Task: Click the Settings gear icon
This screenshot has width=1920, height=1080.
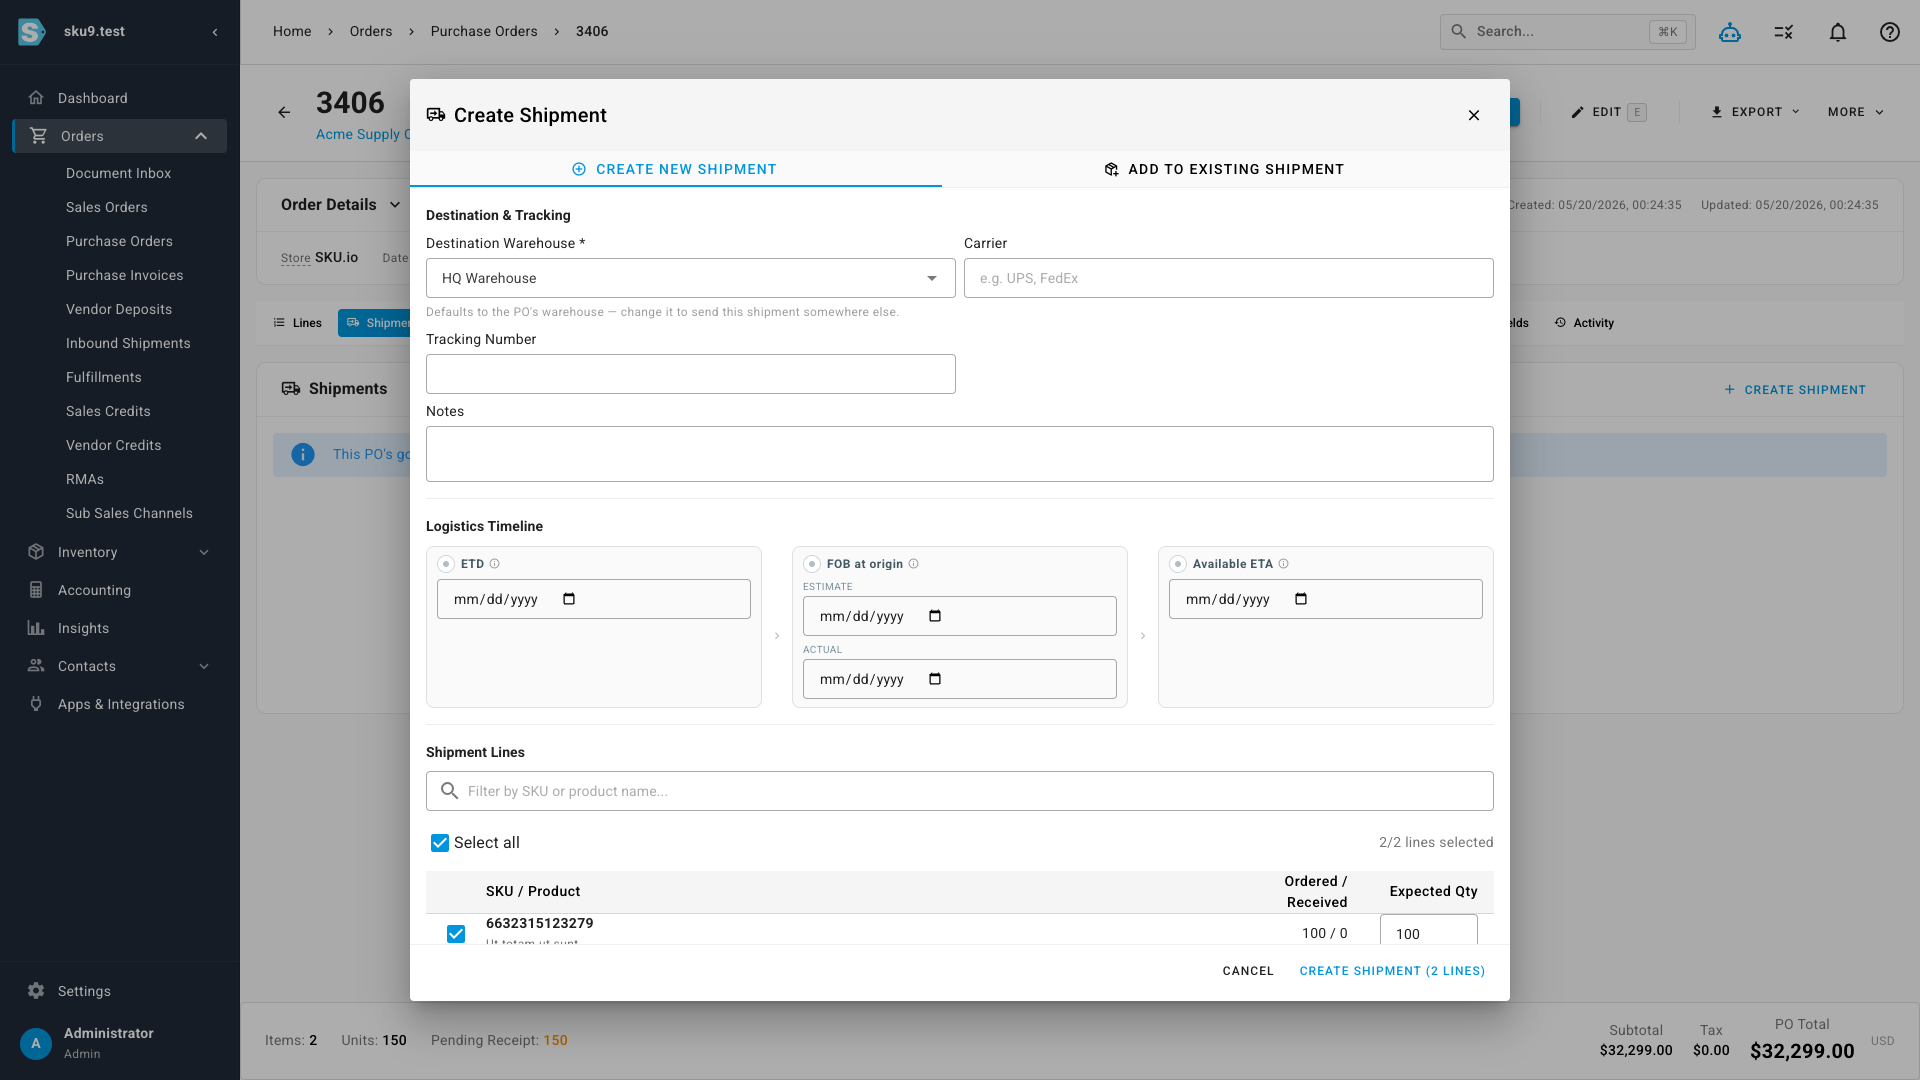Action: tap(36, 991)
